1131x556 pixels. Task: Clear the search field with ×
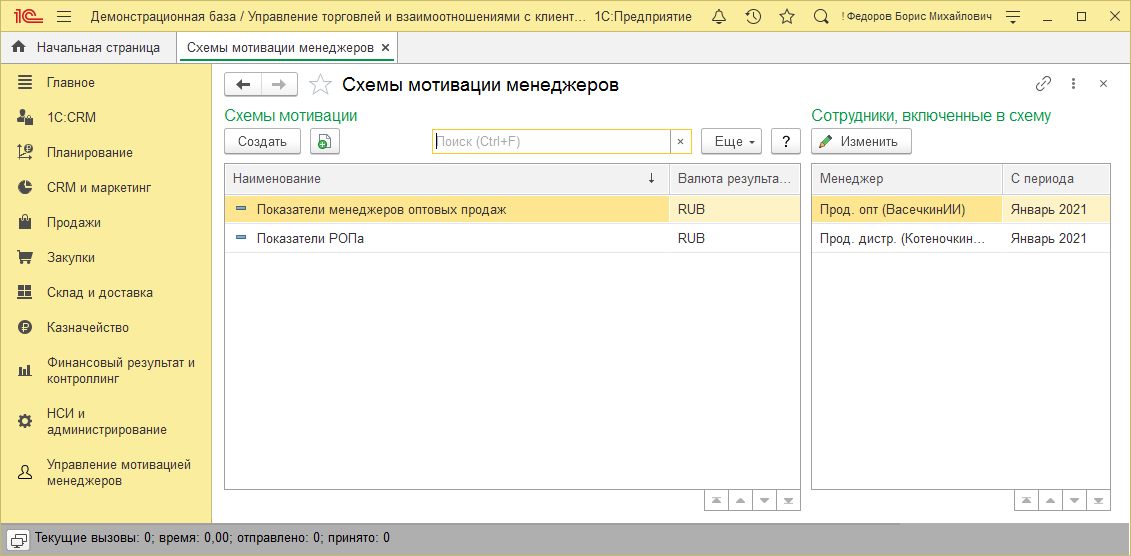[680, 141]
